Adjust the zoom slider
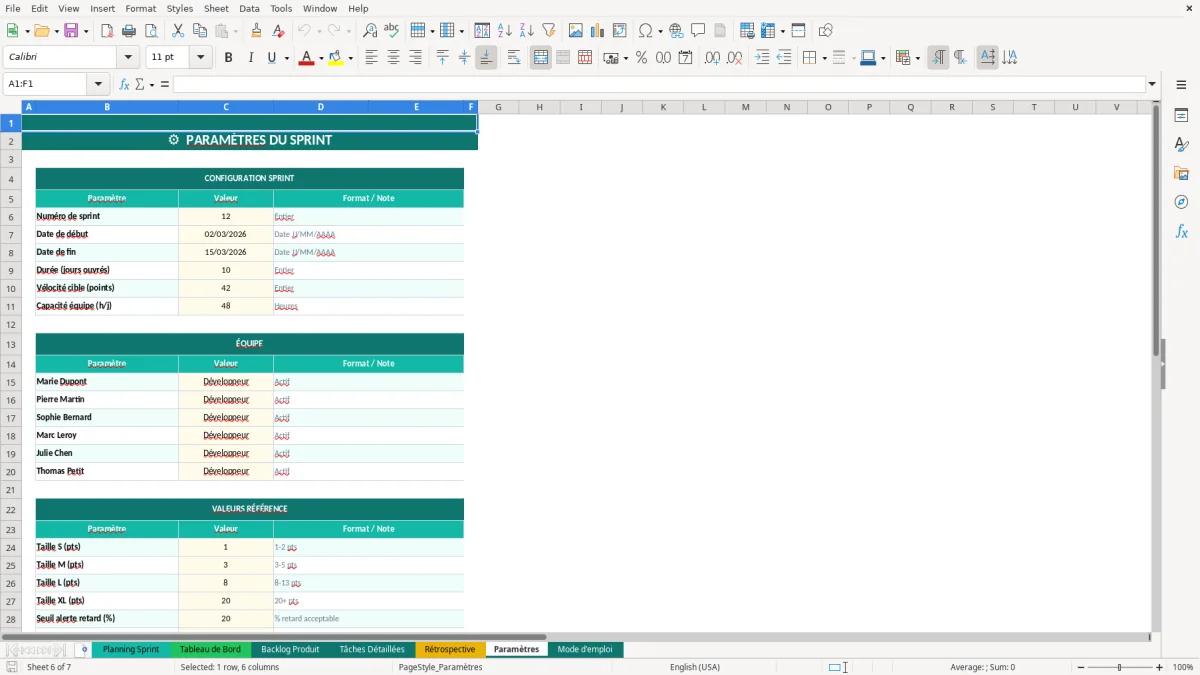The width and height of the screenshot is (1200, 675). tap(1120, 667)
